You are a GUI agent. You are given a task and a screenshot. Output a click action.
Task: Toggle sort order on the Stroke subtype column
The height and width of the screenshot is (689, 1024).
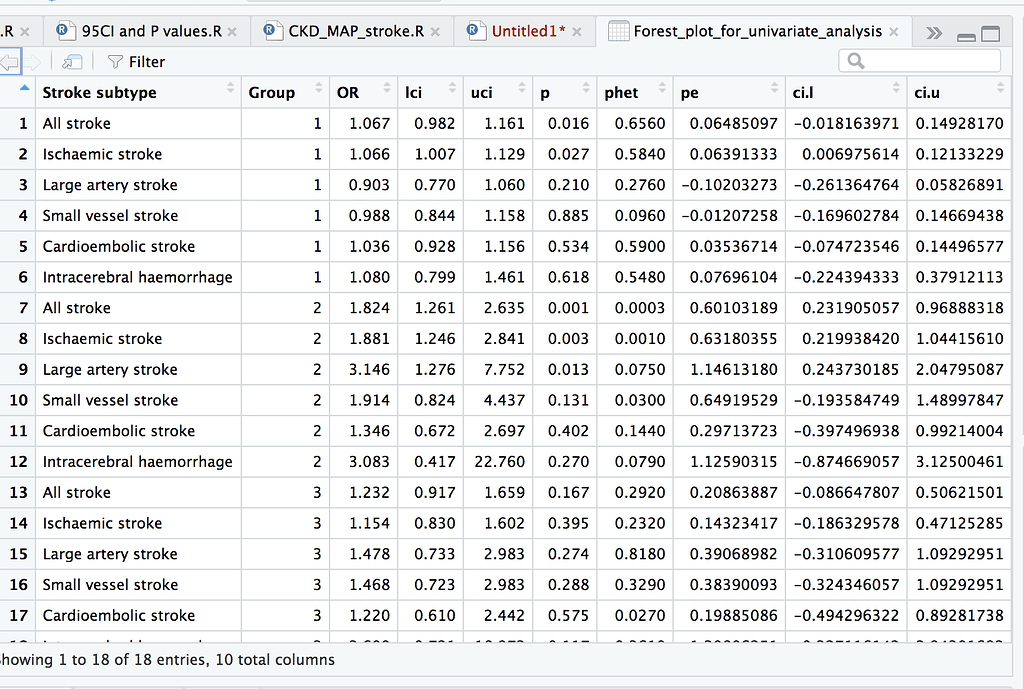(x=228, y=92)
